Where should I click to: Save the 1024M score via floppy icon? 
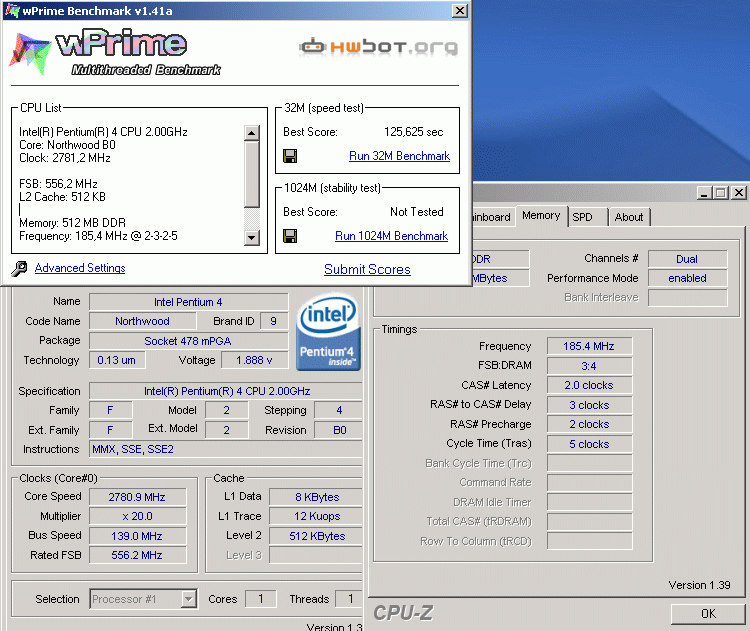click(x=290, y=236)
